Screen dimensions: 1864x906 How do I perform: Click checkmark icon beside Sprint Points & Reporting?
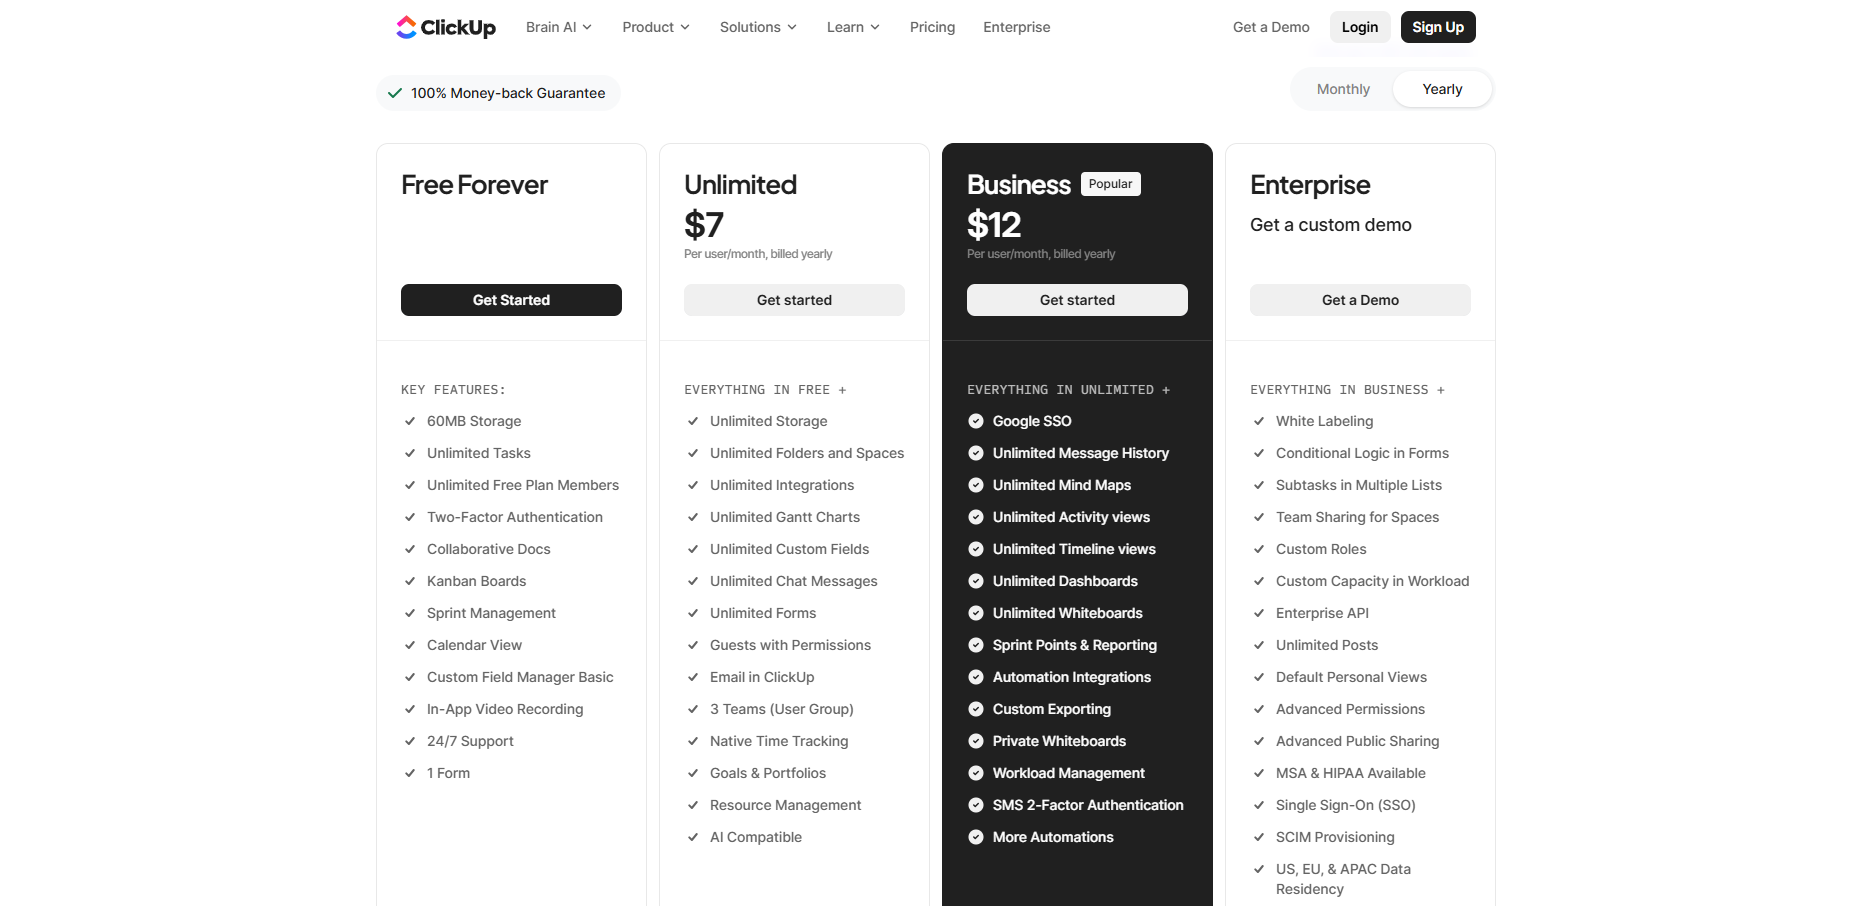(976, 645)
